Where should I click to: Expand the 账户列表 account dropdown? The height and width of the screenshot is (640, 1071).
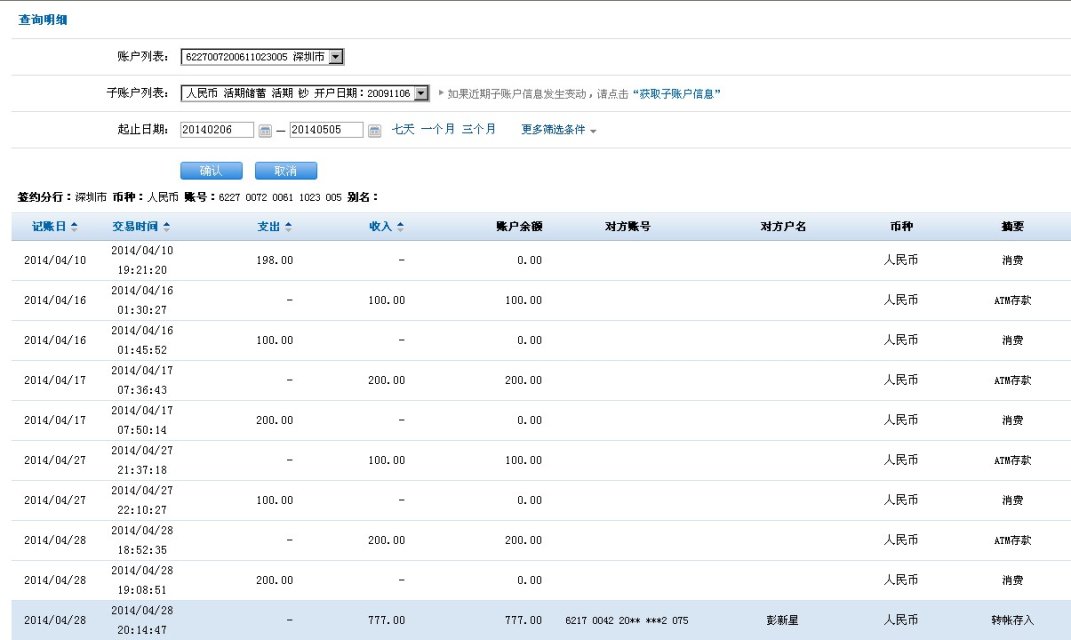[336, 57]
